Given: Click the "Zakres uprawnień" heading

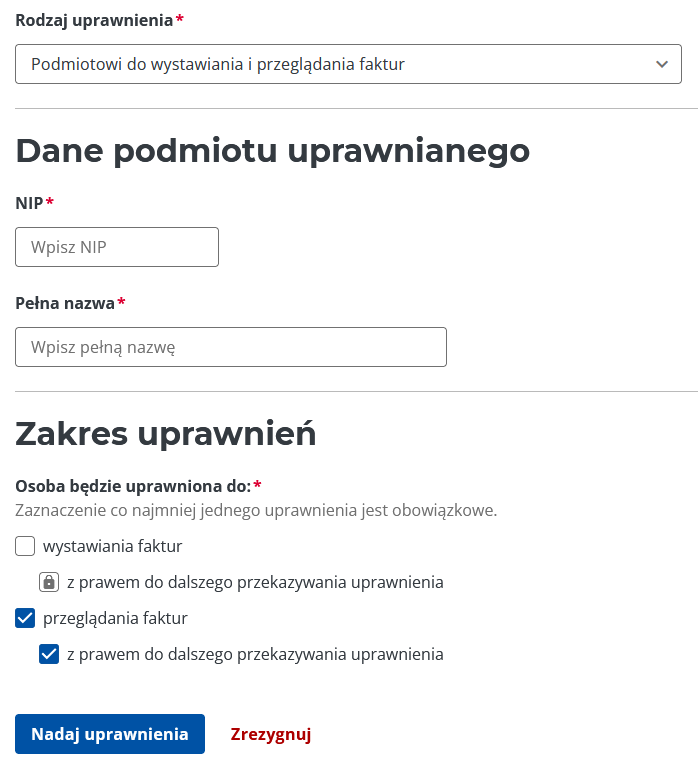Looking at the screenshot, I should [x=166, y=434].
